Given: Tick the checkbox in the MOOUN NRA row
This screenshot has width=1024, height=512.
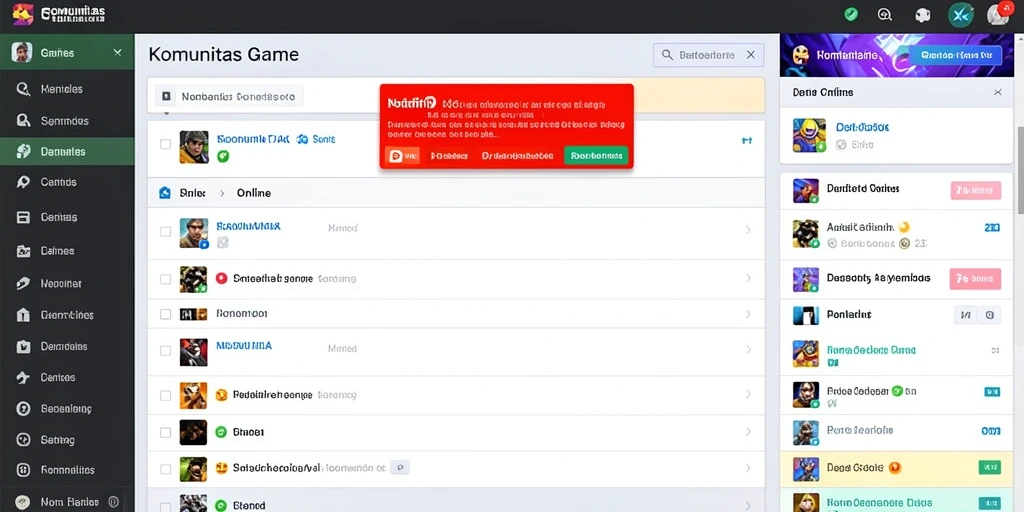Looking at the screenshot, I should click(166, 351).
